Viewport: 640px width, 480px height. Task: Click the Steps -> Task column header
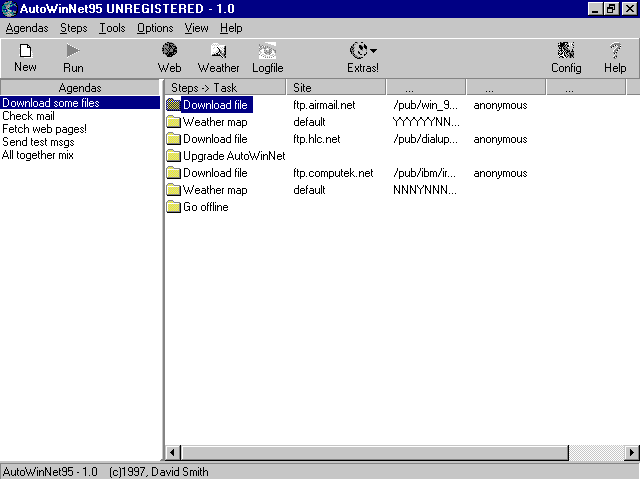click(x=225, y=88)
